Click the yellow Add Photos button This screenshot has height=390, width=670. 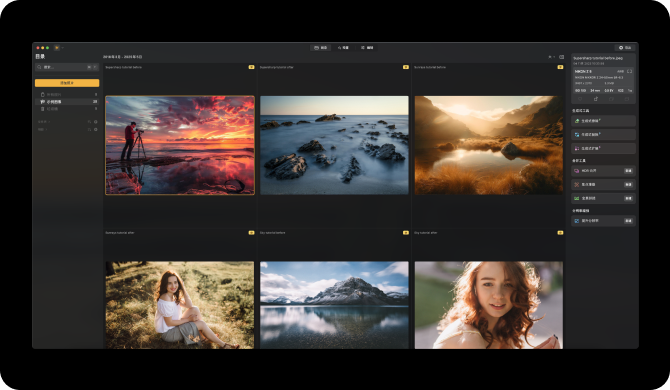(67, 83)
